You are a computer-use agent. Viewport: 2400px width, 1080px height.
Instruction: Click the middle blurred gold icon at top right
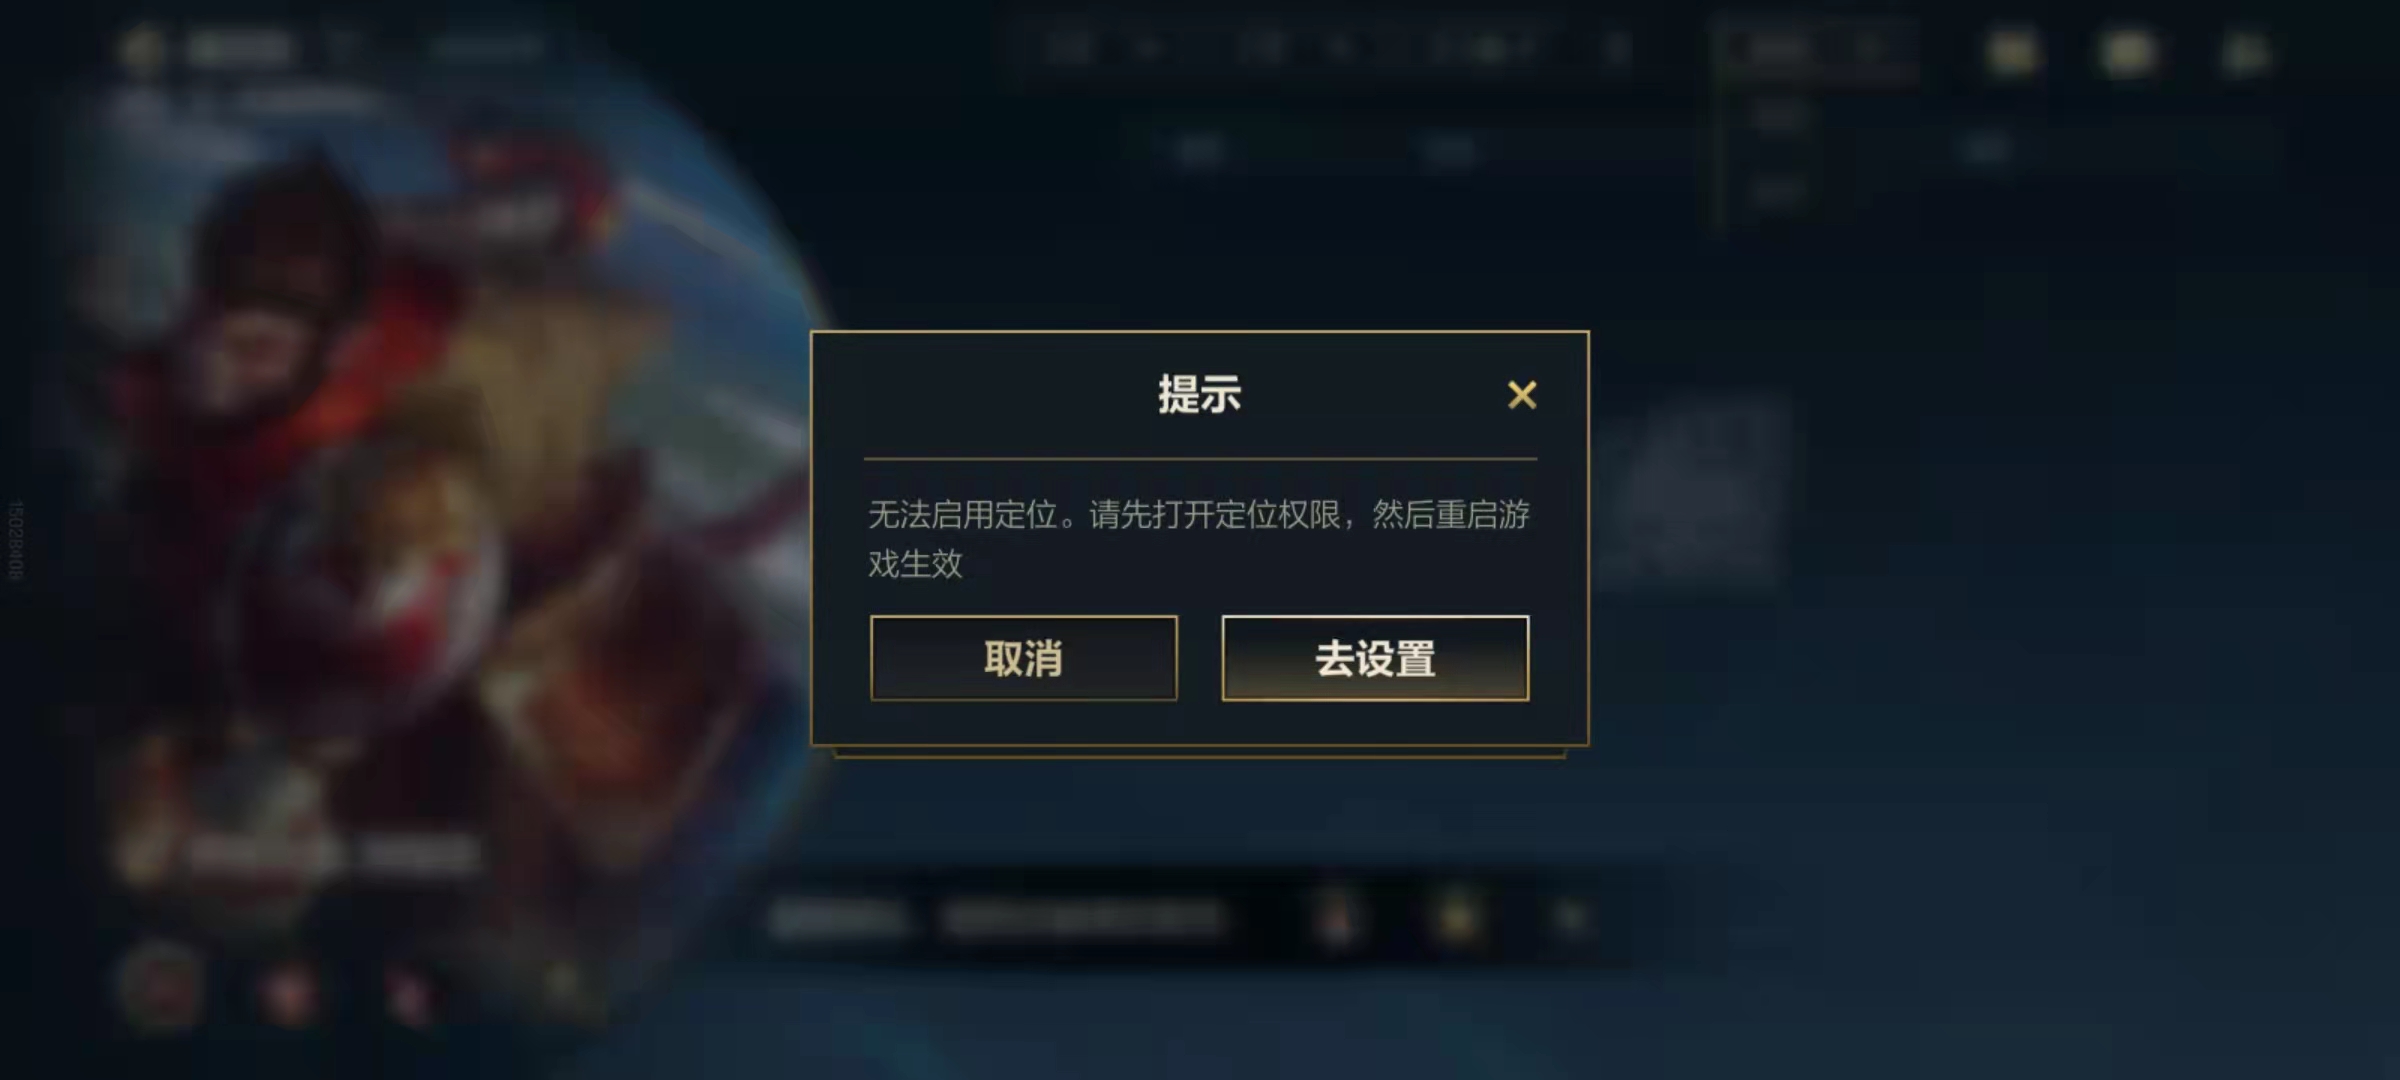click(x=2127, y=52)
